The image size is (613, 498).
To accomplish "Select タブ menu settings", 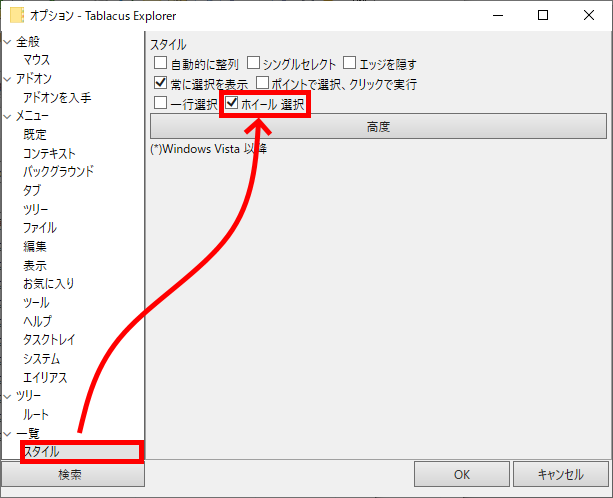I will click(x=32, y=190).
